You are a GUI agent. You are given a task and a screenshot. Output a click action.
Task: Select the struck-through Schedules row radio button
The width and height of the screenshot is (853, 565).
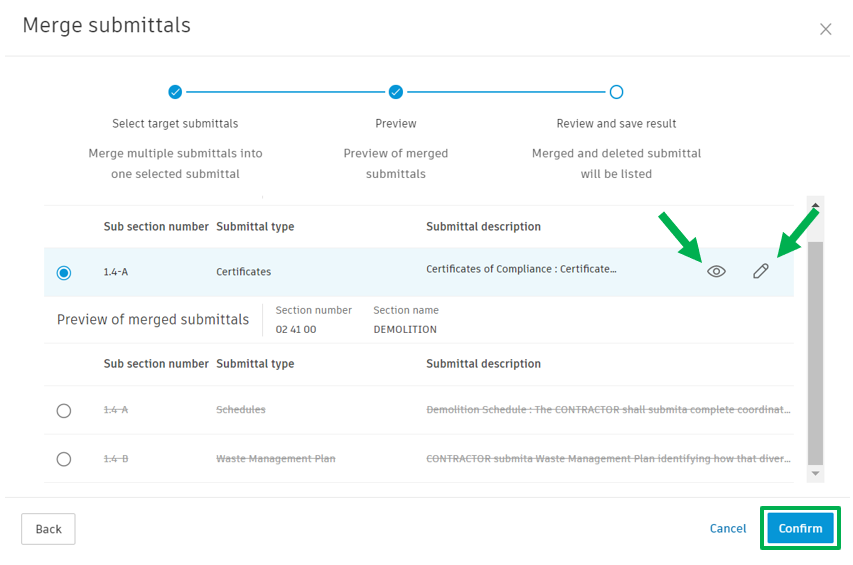pyautogui.click(x=64, y=411)
